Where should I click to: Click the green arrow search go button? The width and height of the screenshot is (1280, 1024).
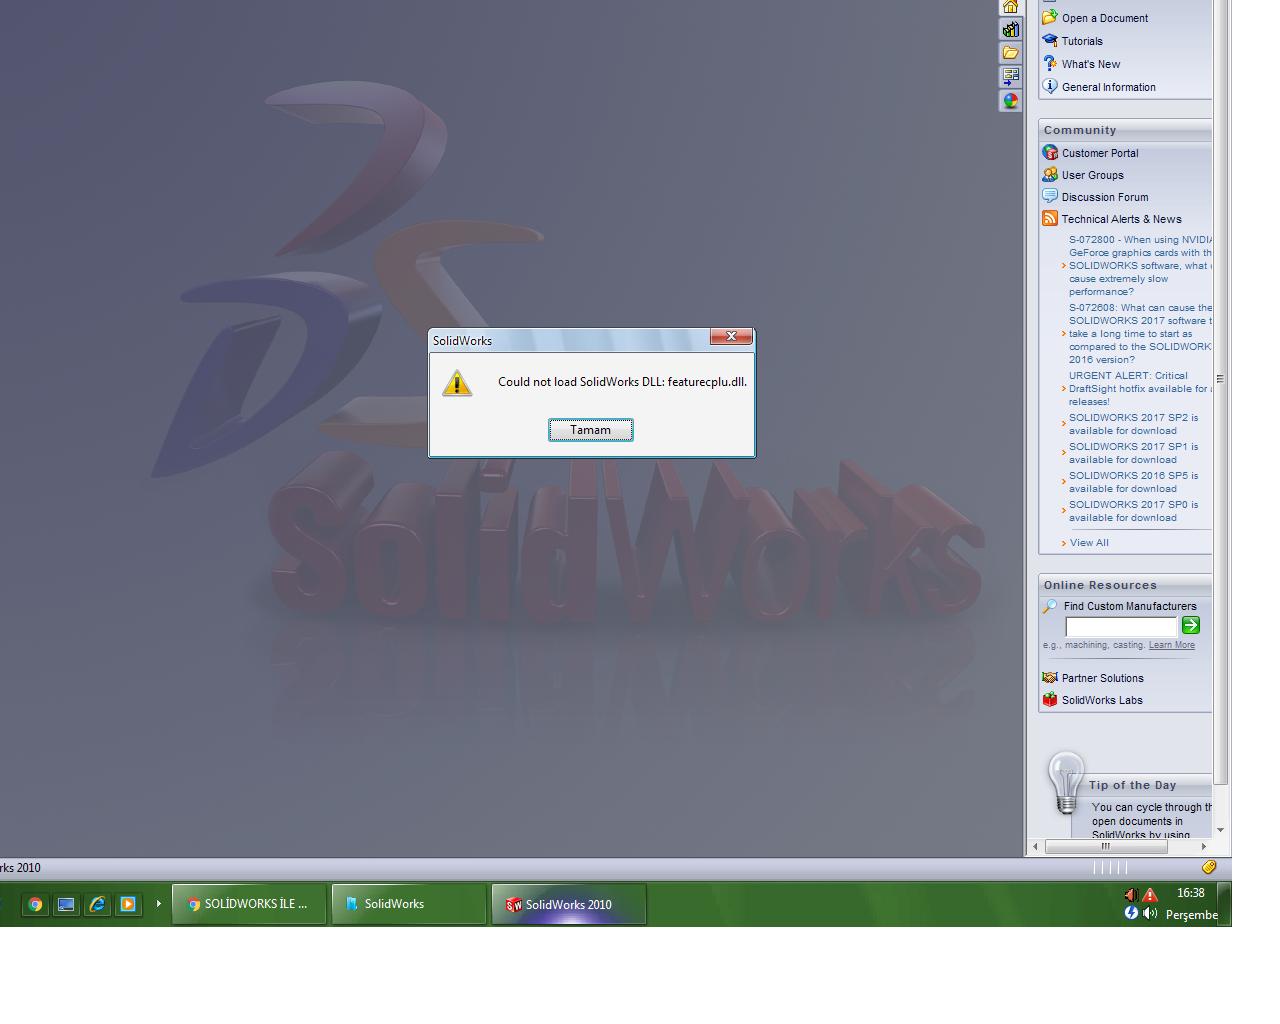pos(1191,626)
